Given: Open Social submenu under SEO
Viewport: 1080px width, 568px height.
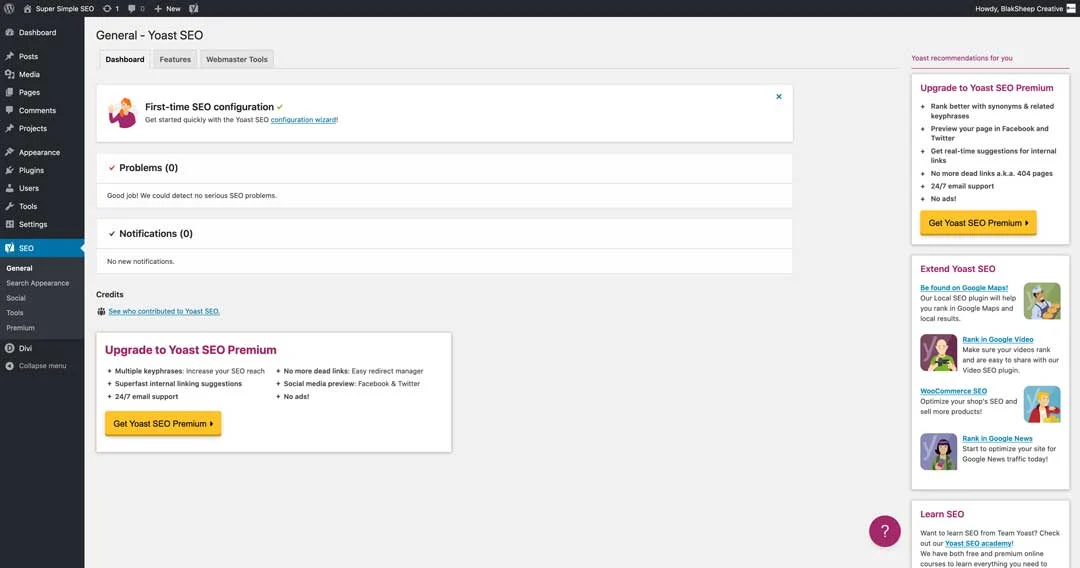Looking at the screenshot, I should pos(16,298).
